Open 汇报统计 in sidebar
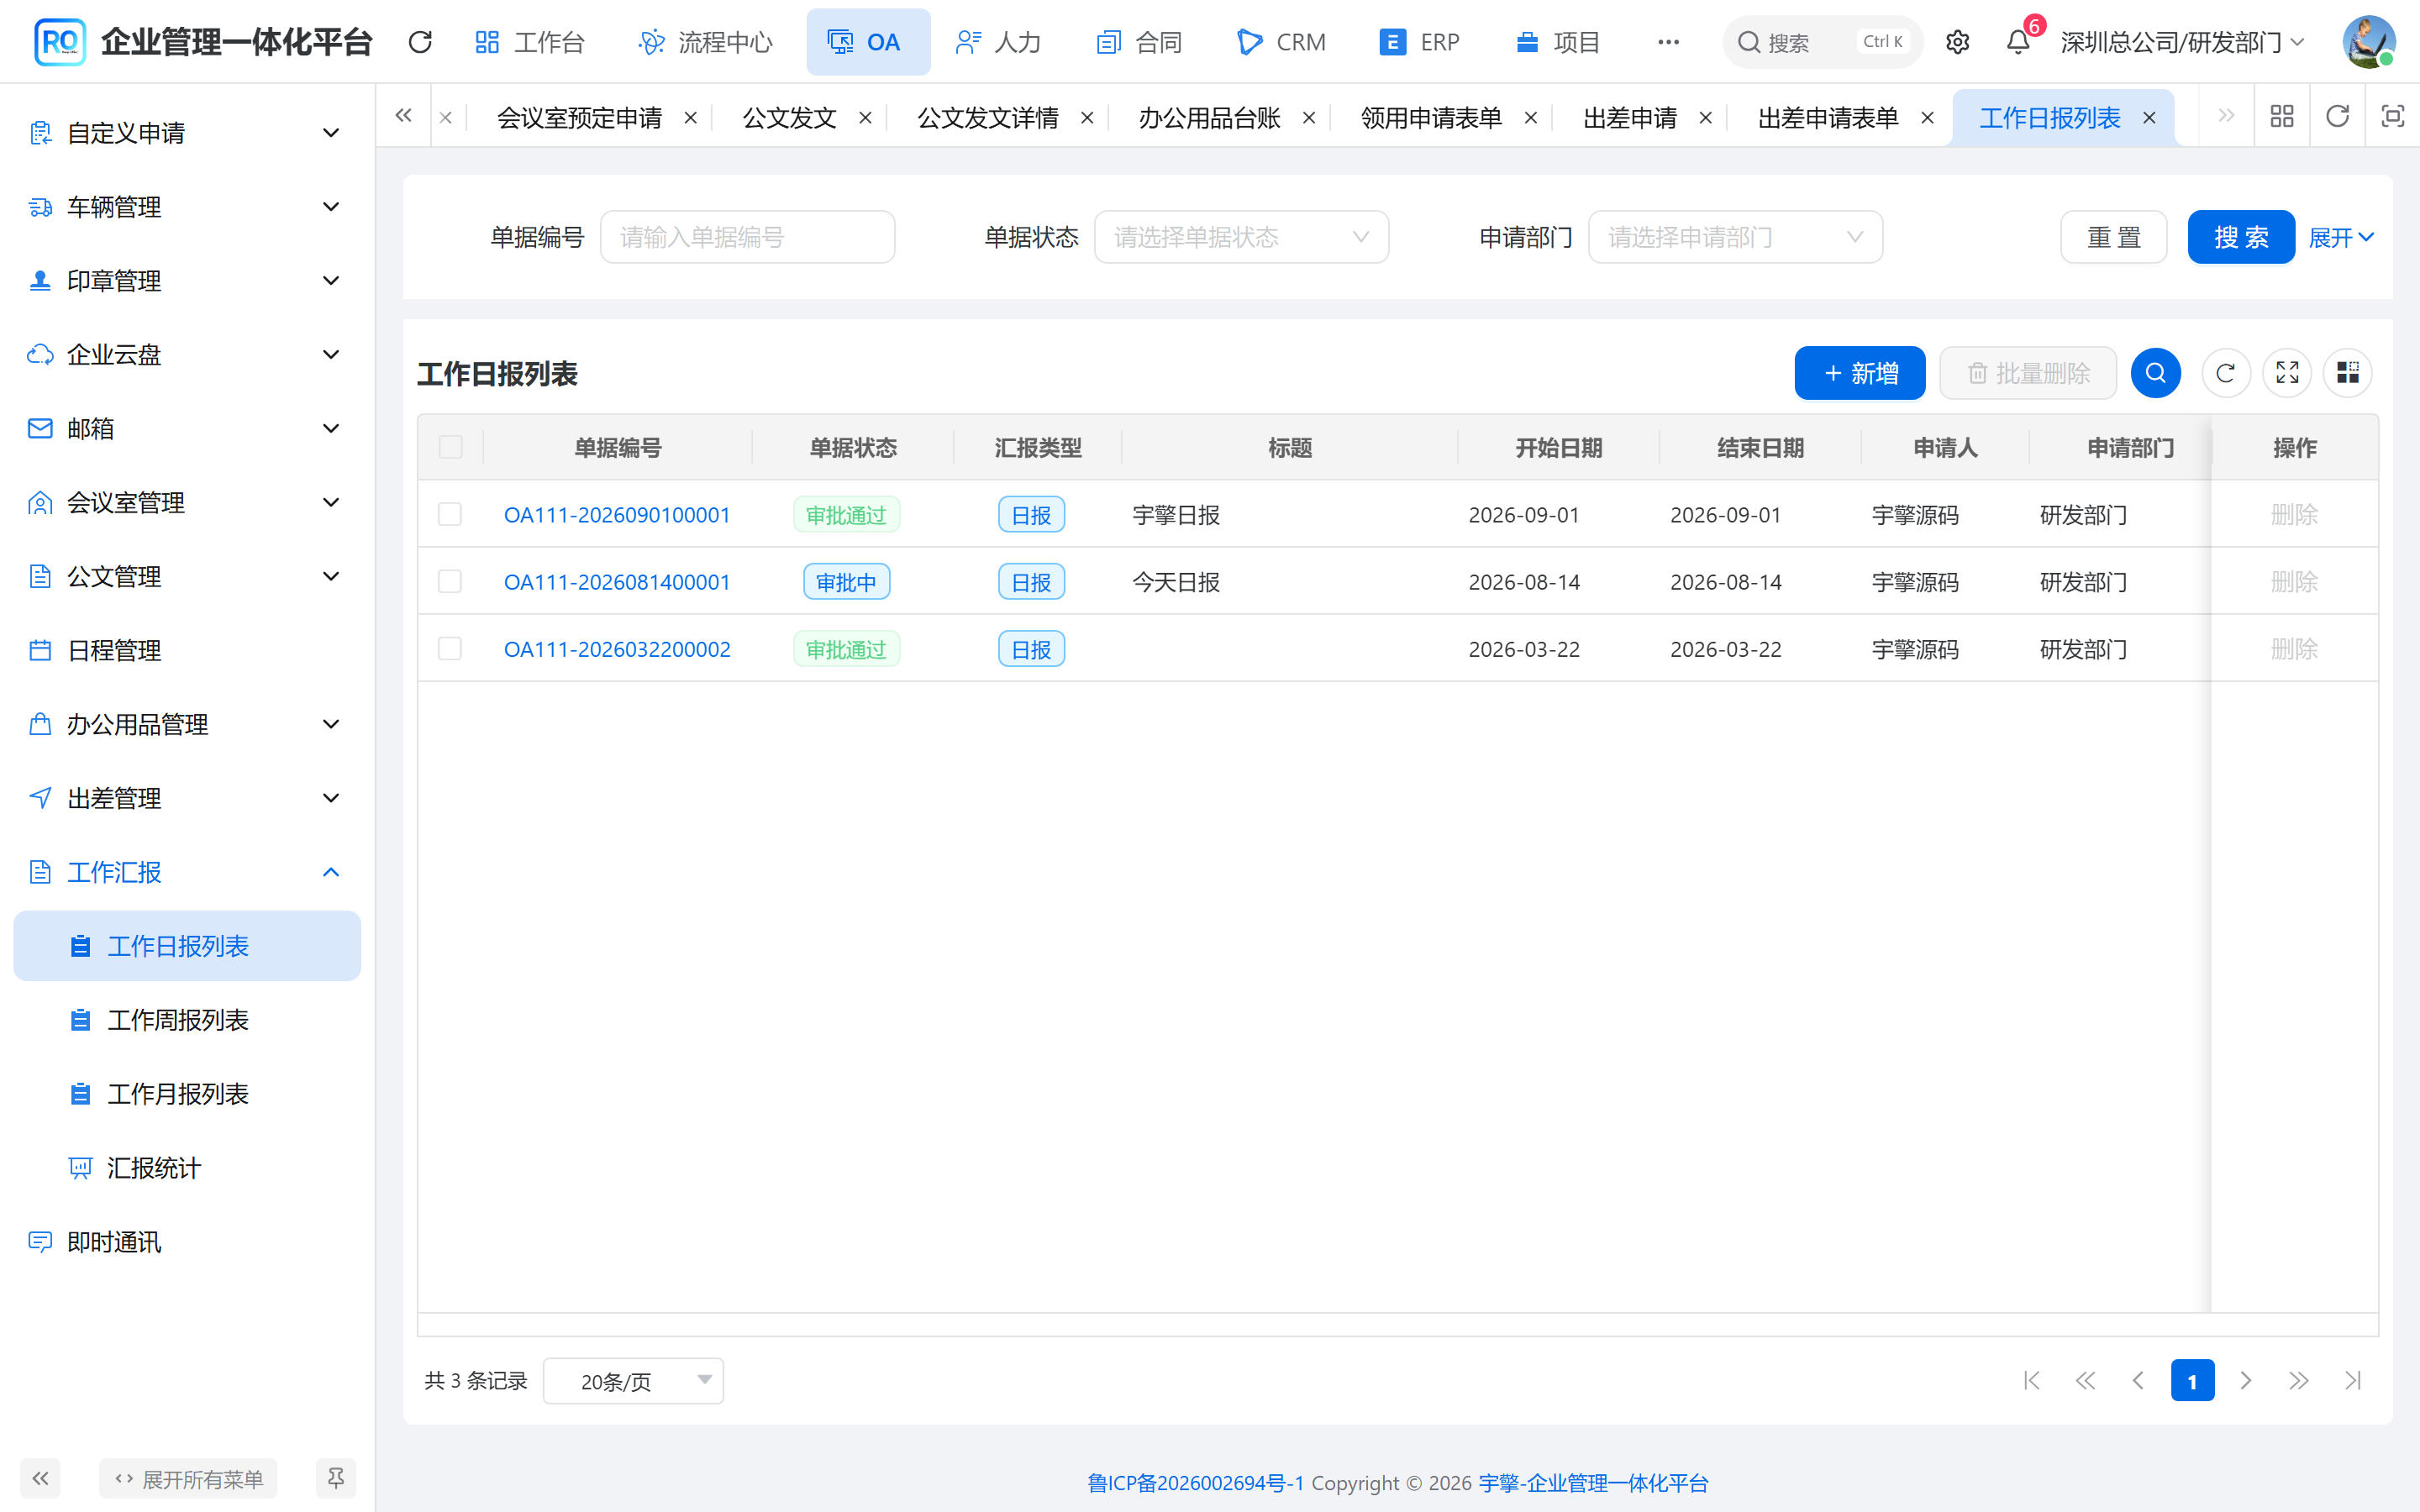Viewport: 2420px width, 1512px height. [186, 1168]
